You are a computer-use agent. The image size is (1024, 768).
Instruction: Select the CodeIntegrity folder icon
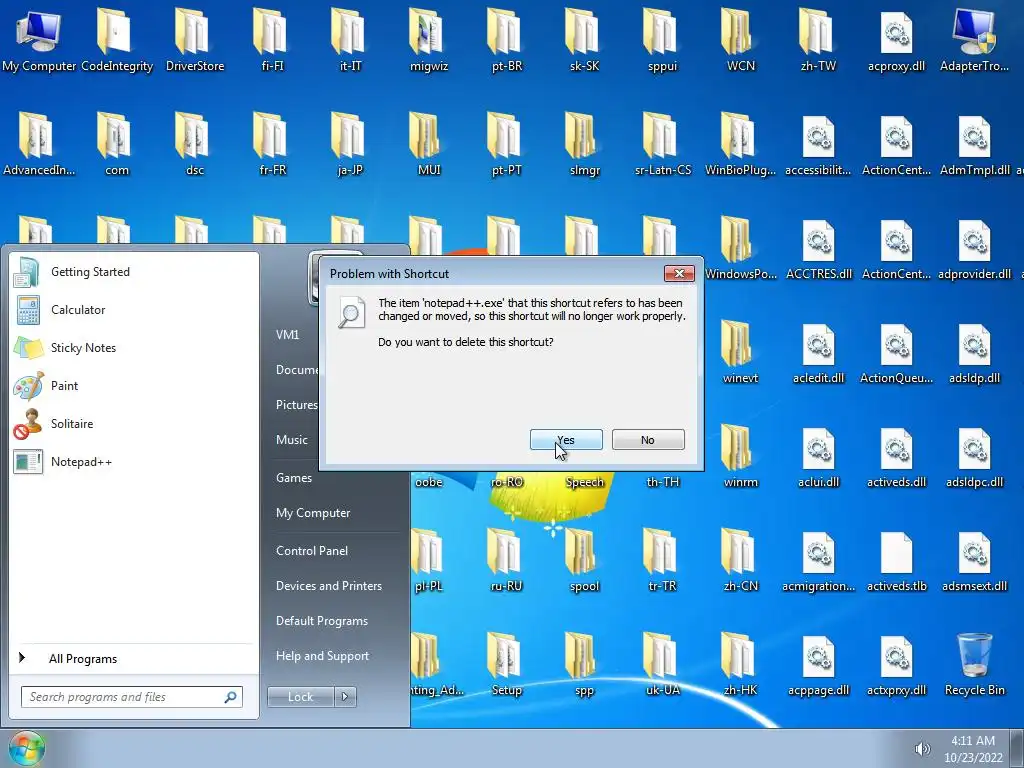point(117,39)
